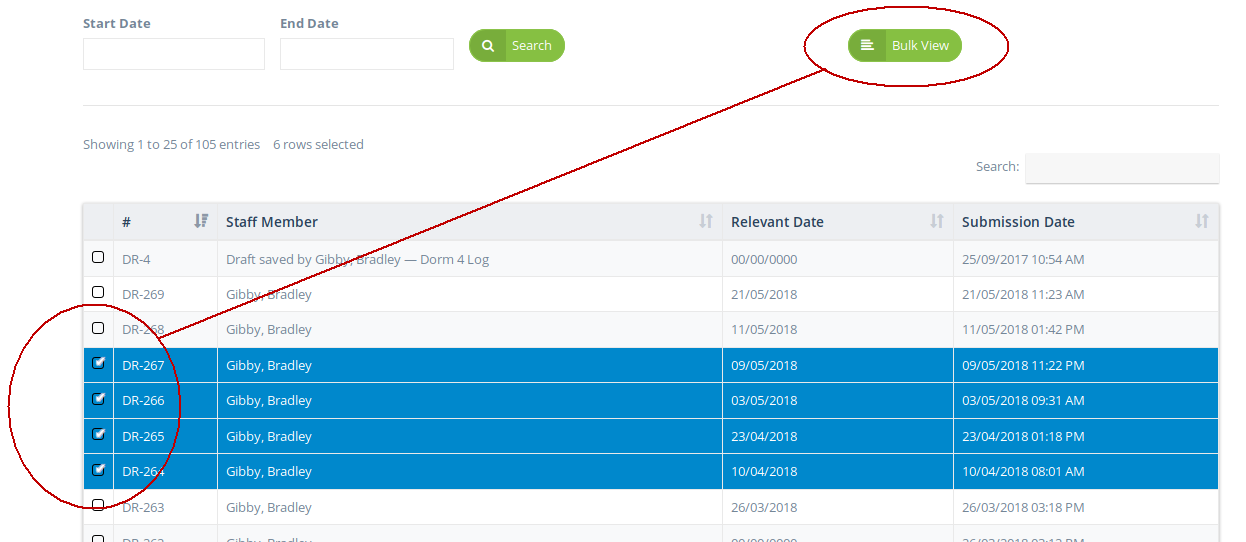The image size is (1246, 542).
Task: Click the Dorm 4 Log draft entry
Action: [x=357, y=260]
